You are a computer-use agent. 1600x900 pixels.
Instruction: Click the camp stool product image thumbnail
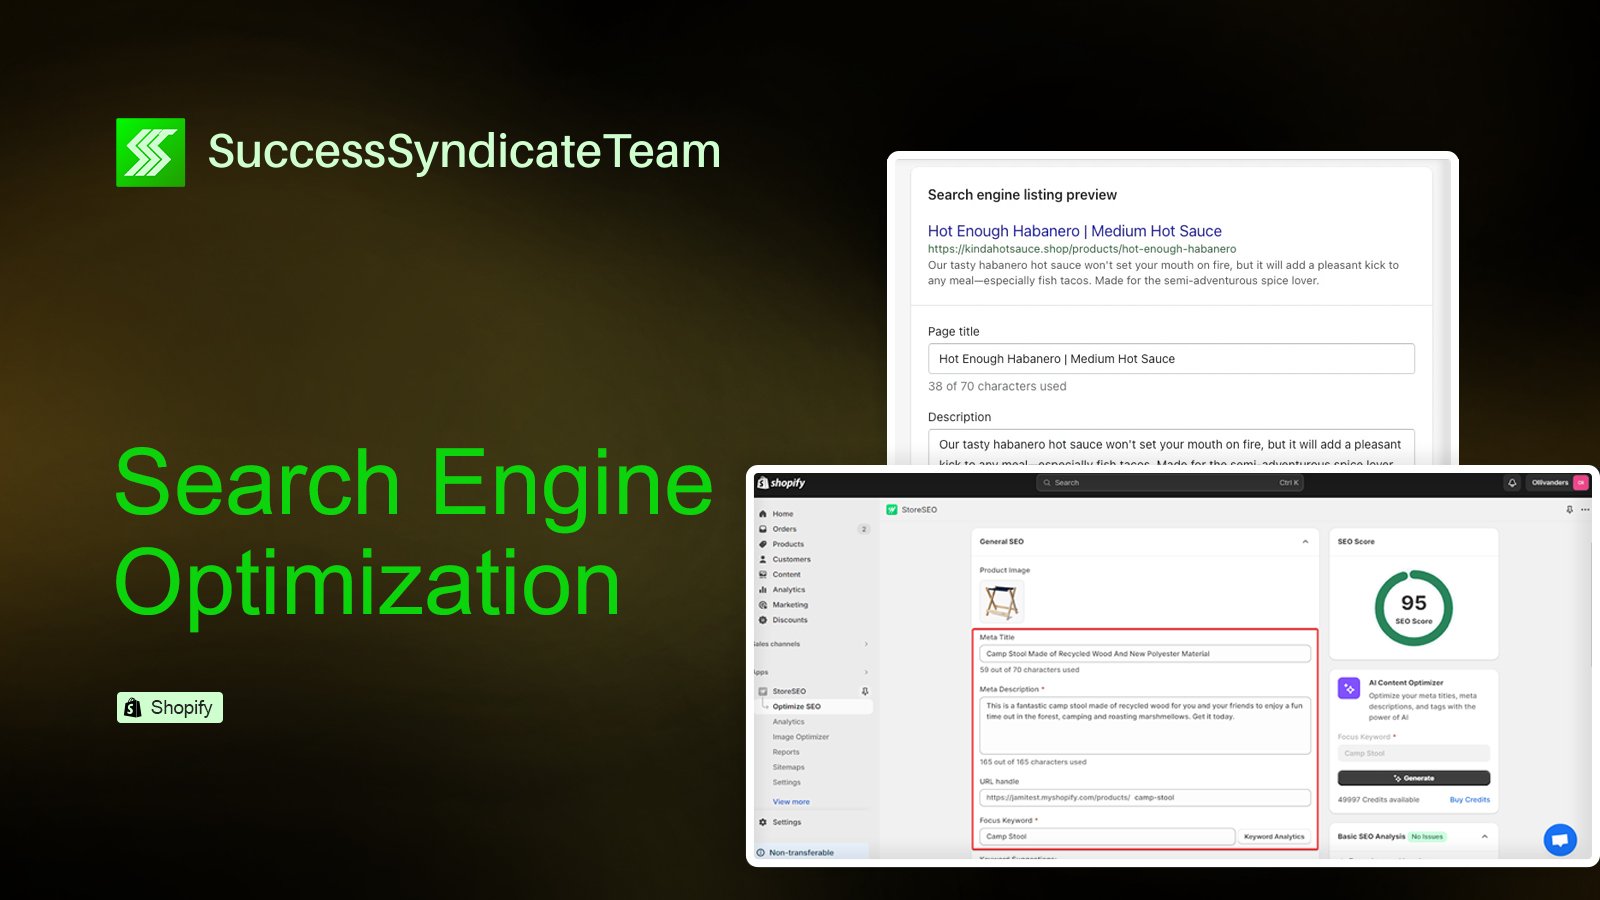pyautogui.click(x=1001, y=602)
